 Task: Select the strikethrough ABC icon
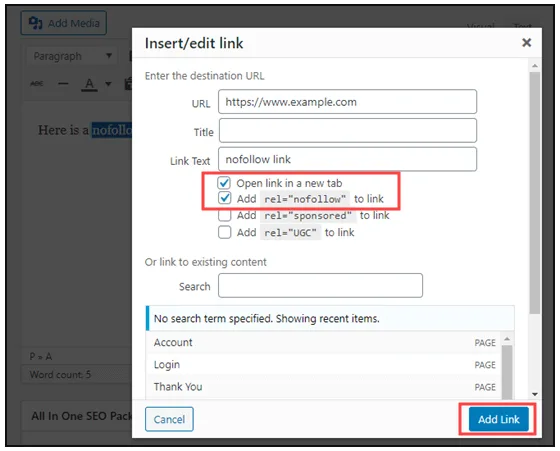pos(37,84)
